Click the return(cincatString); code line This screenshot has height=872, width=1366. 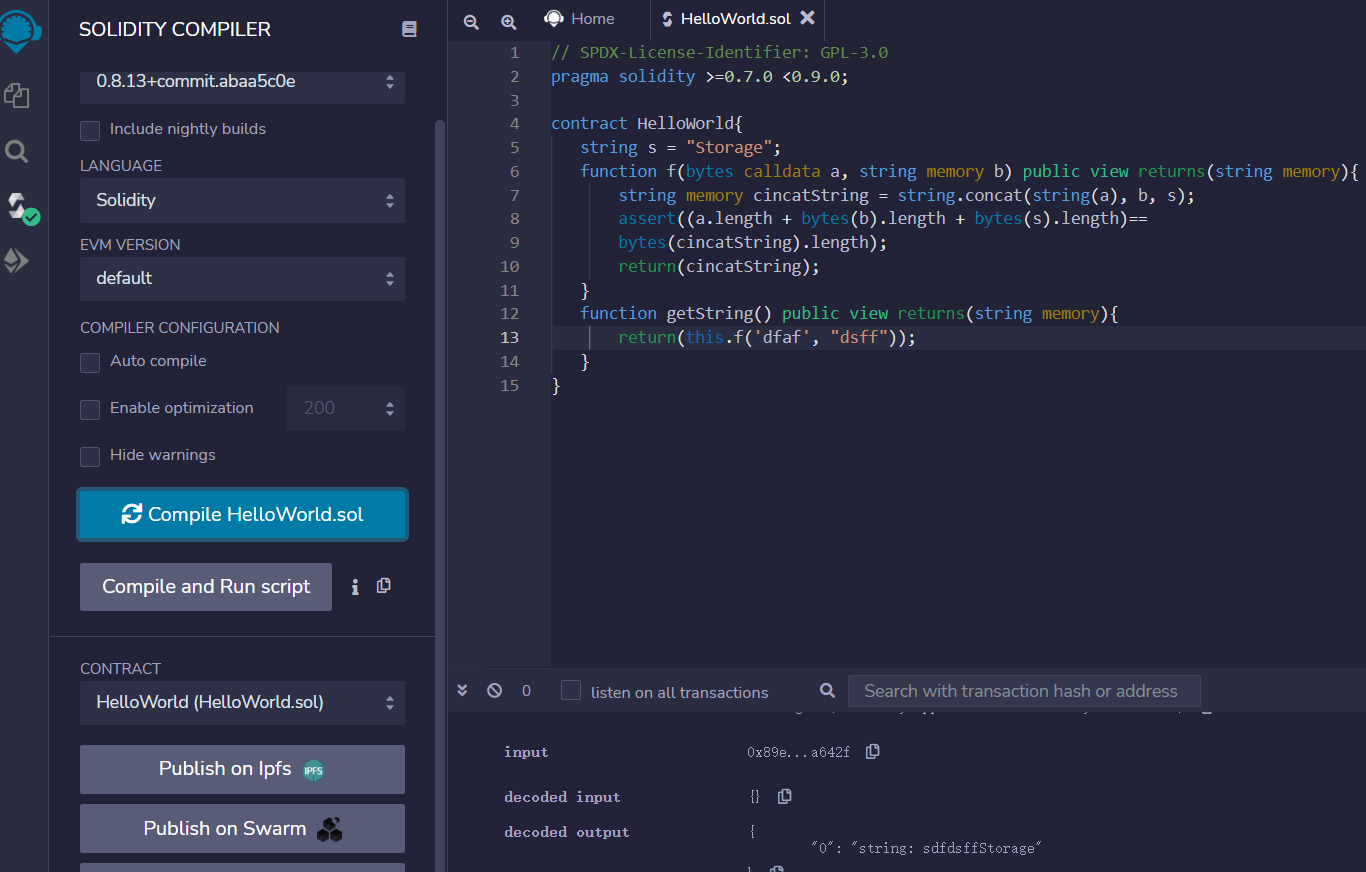coord(719,267)
